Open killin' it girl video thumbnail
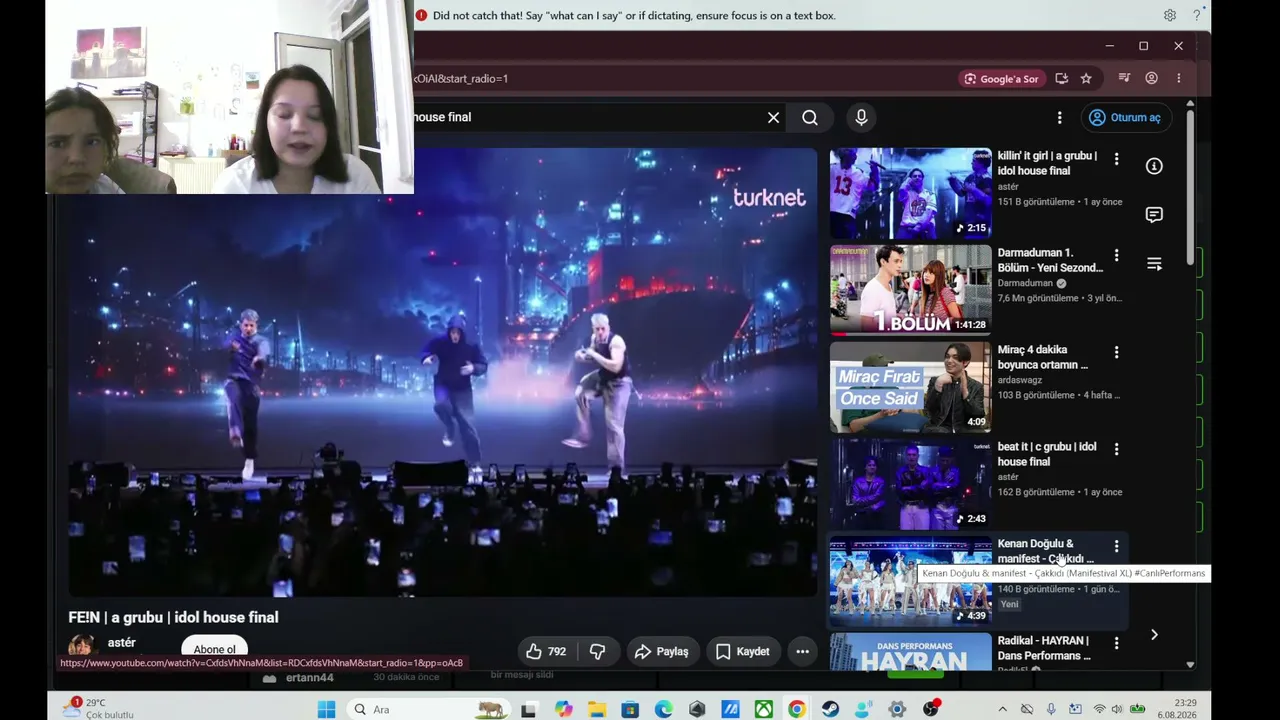 coord(910,193)
